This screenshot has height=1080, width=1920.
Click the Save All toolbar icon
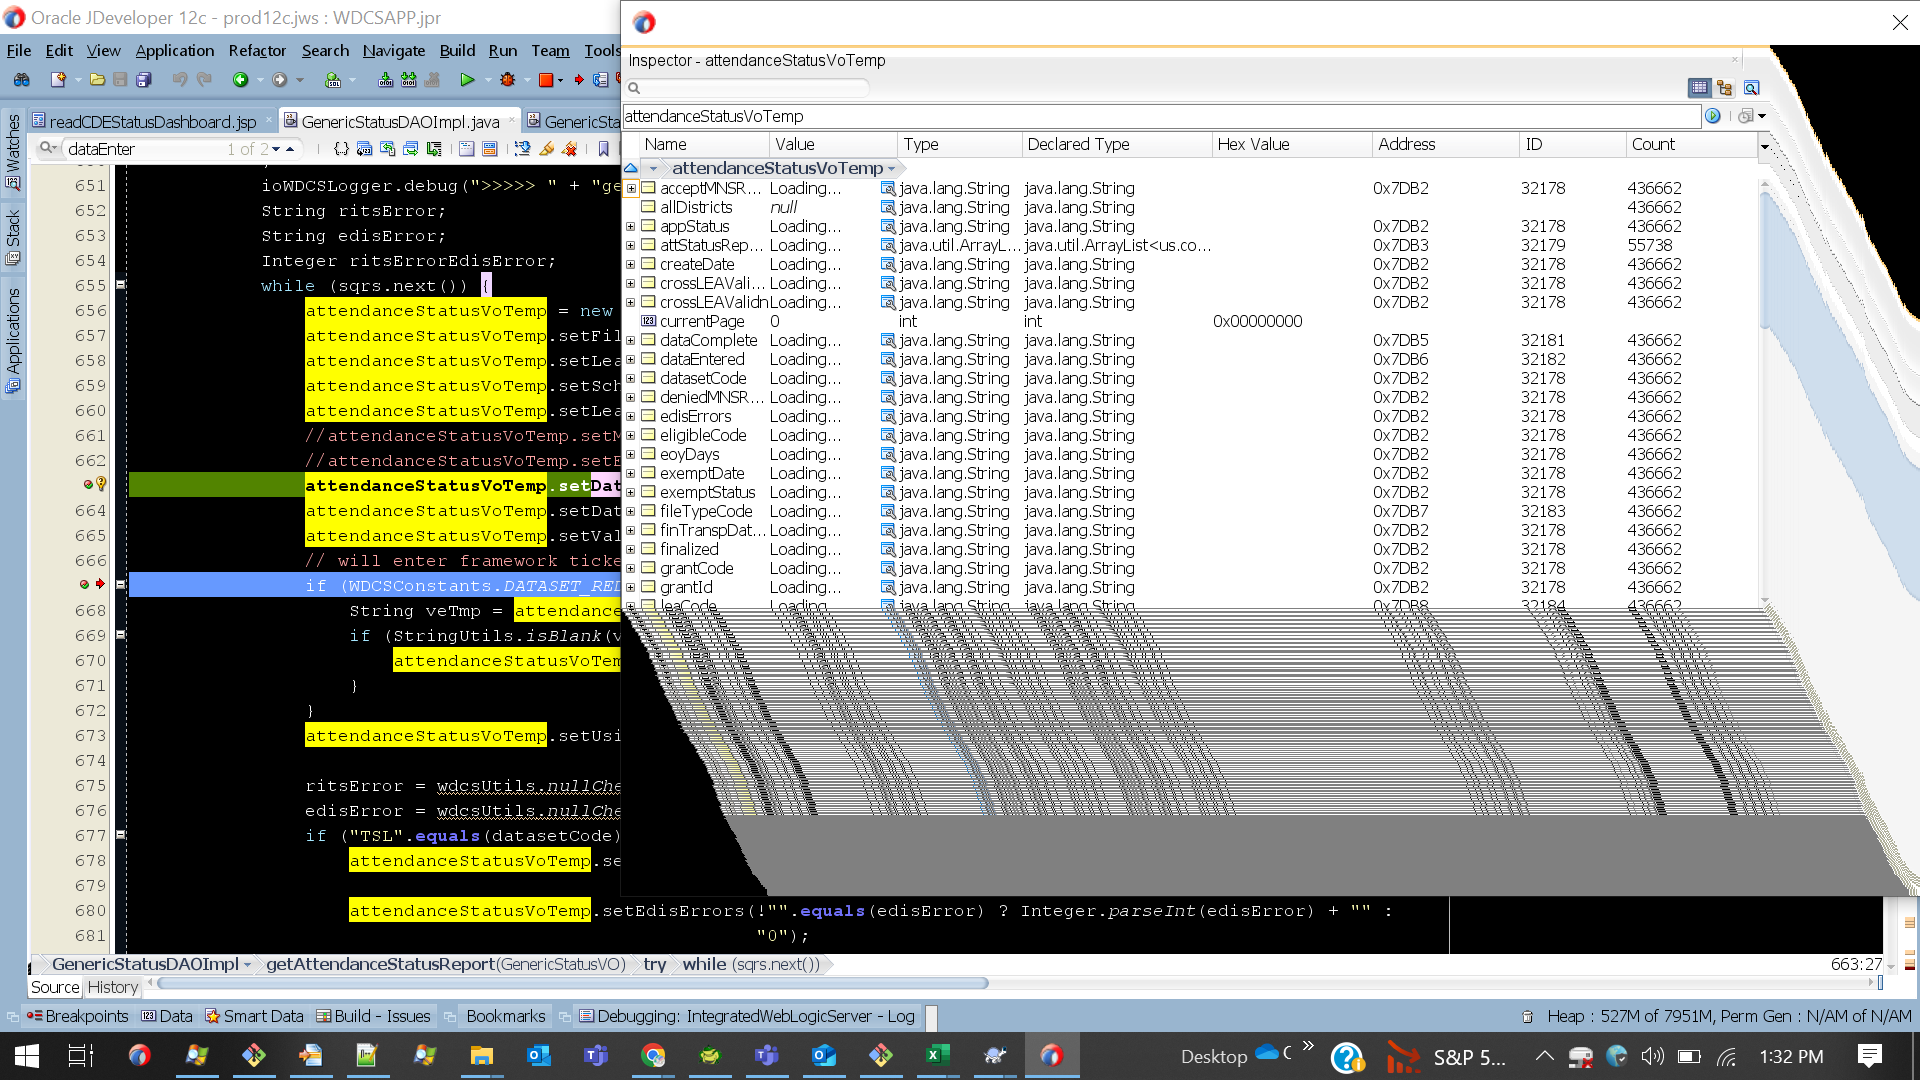click(x=143, y=80)
